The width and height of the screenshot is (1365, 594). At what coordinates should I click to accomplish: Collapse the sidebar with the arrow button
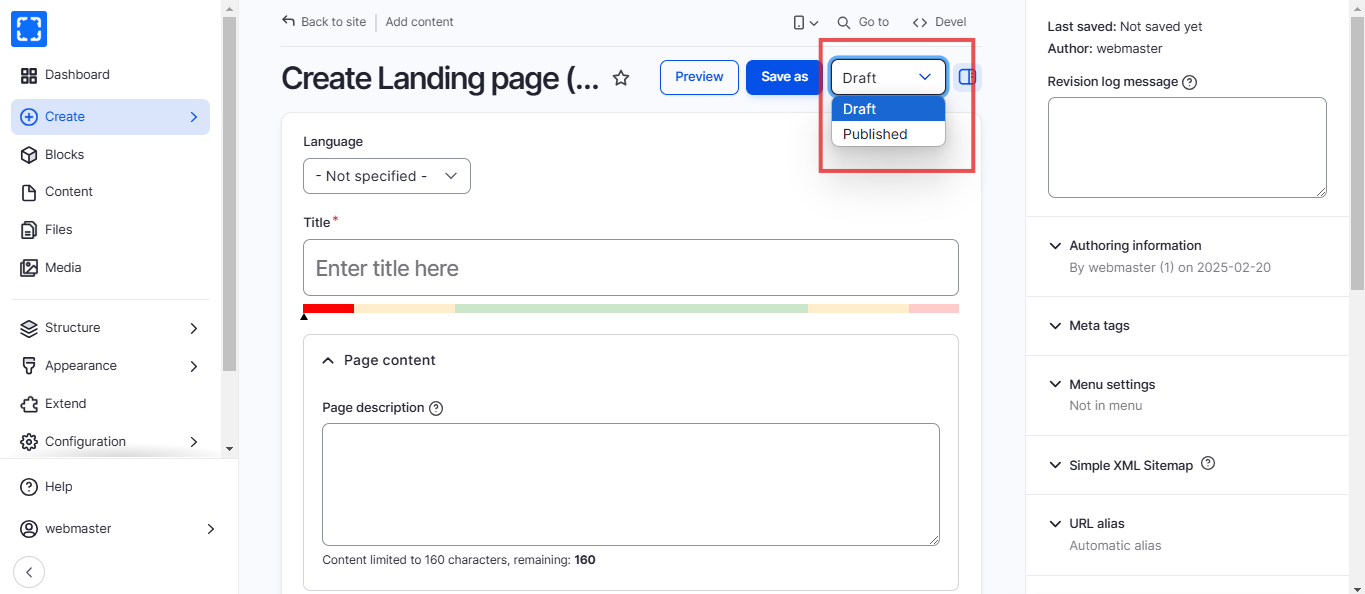(29, 572)
